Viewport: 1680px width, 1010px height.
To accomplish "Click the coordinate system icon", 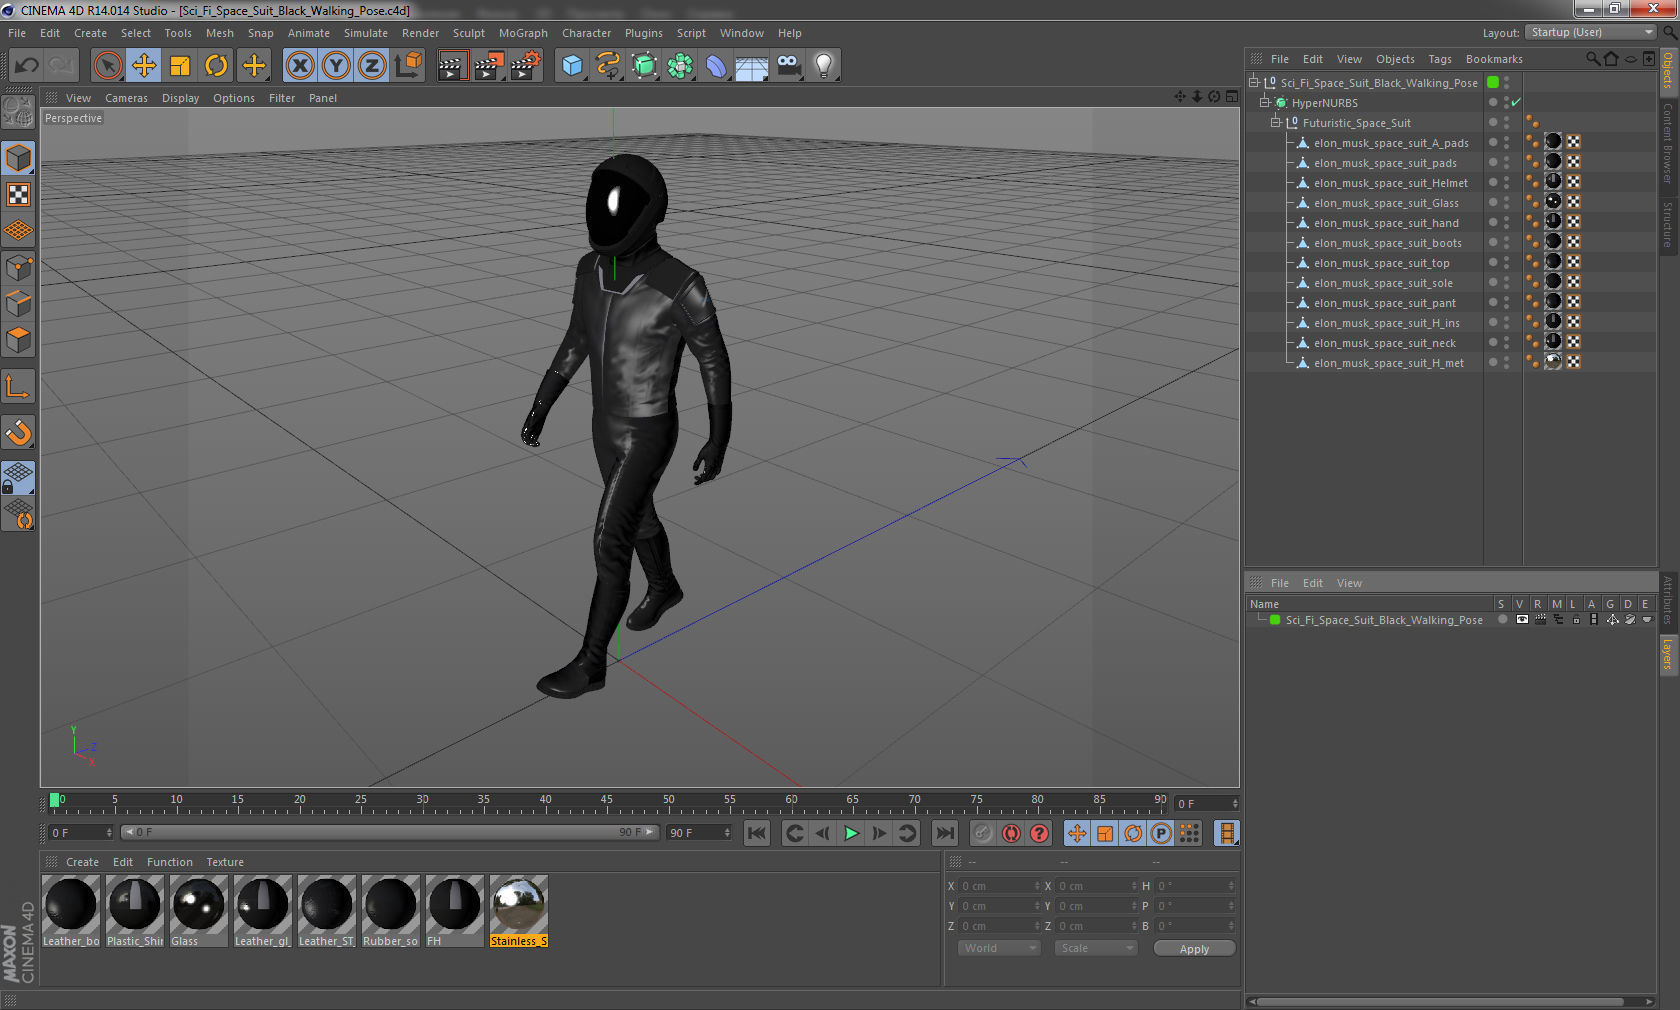I will pyautogui.click(x=408, y=66).
